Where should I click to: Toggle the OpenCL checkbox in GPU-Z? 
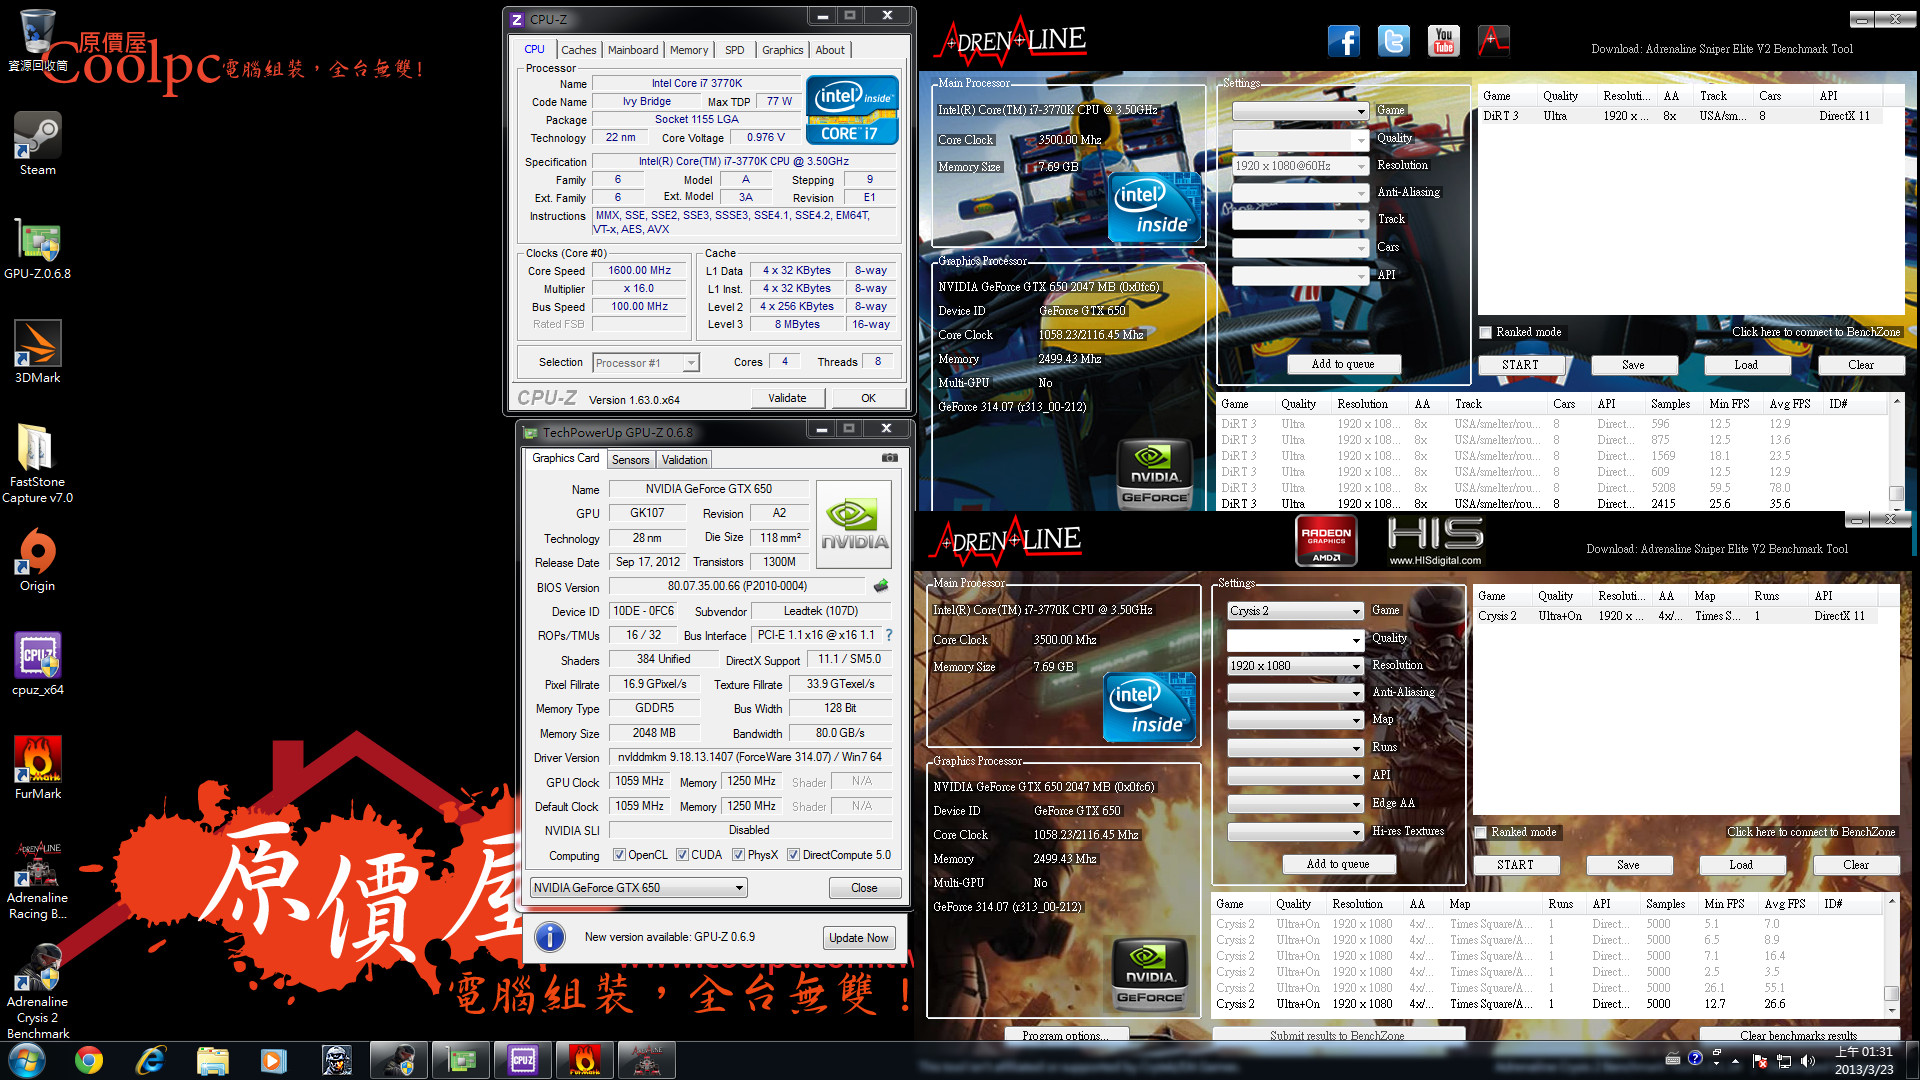(619, 855)
